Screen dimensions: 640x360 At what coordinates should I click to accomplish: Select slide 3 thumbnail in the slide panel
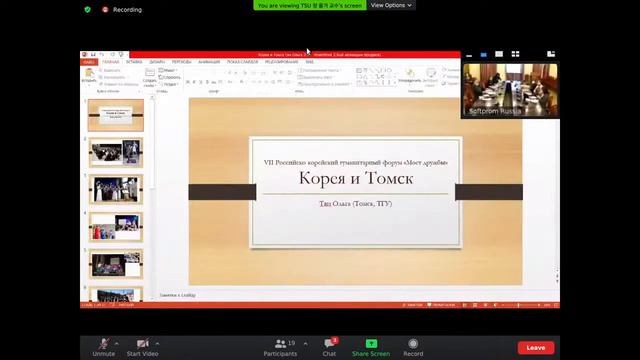116,189
